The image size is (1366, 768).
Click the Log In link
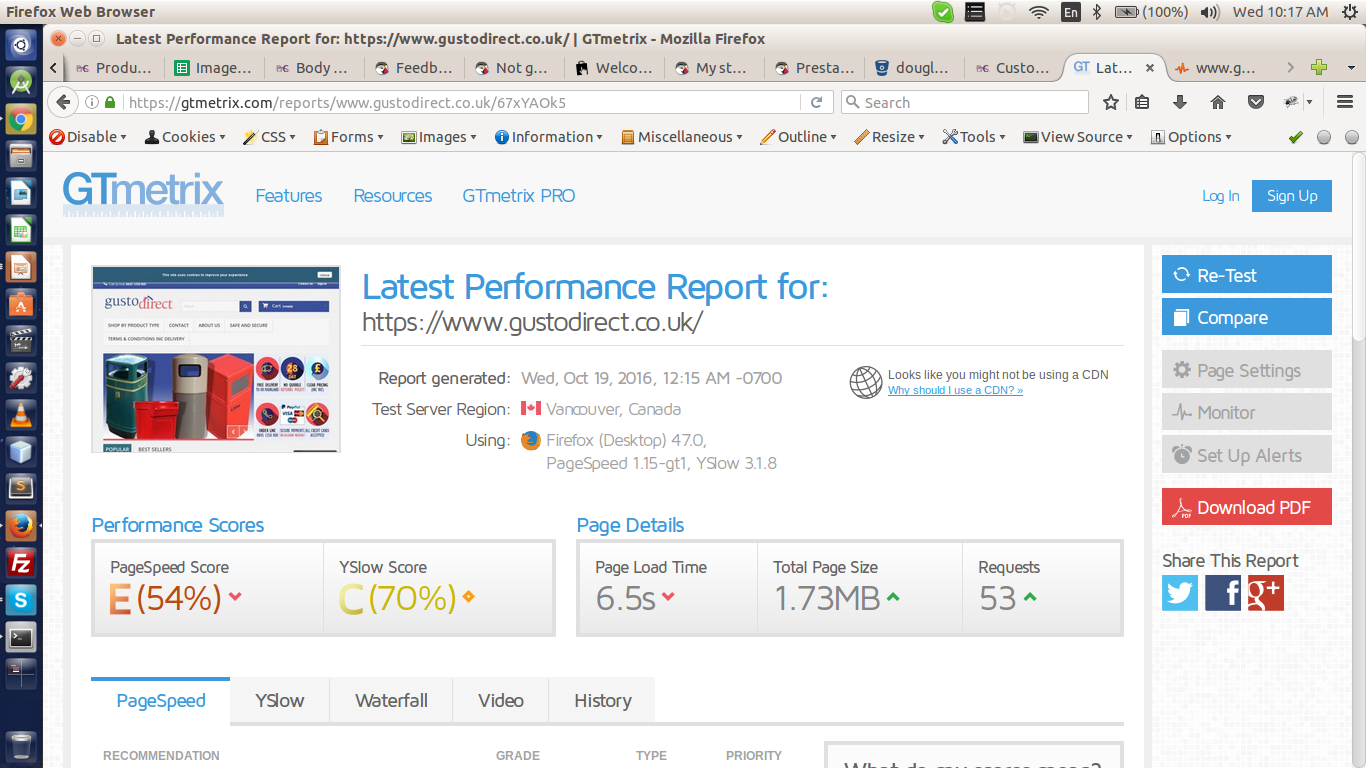(x=1220, y=196)
